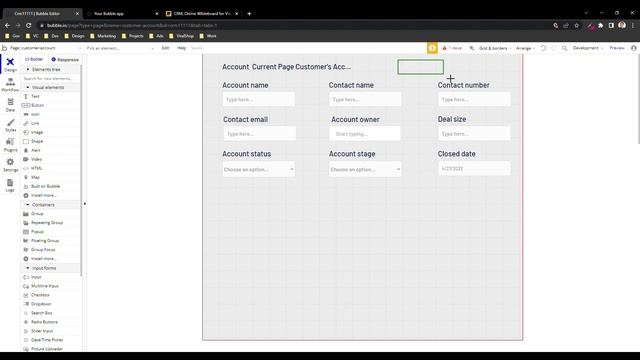Open the Workflow section icon
This screenshot has height=360, width=640.
tap(10, 85)
